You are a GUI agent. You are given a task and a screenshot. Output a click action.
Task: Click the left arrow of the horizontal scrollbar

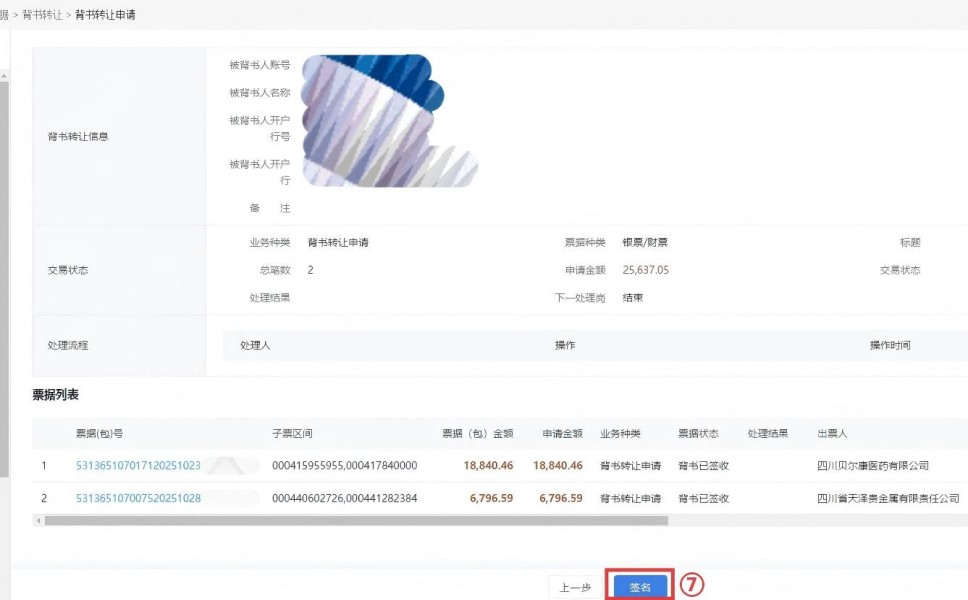(x=38, y=520)
